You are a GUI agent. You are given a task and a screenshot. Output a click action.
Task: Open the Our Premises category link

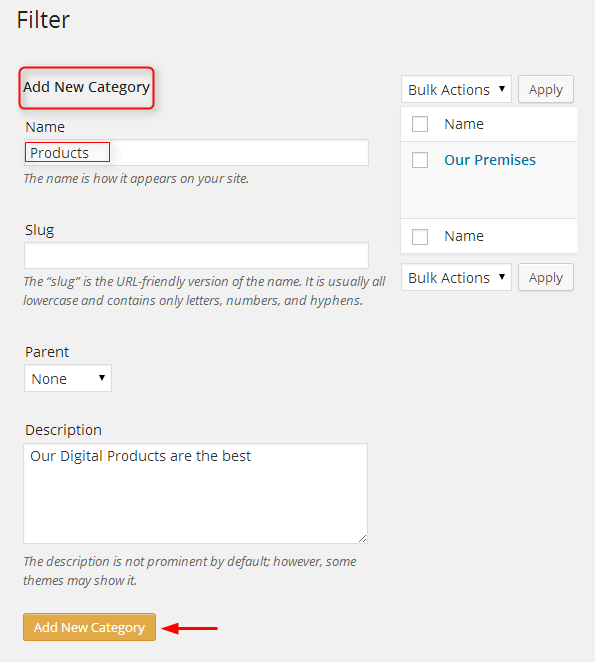point(490,160)
